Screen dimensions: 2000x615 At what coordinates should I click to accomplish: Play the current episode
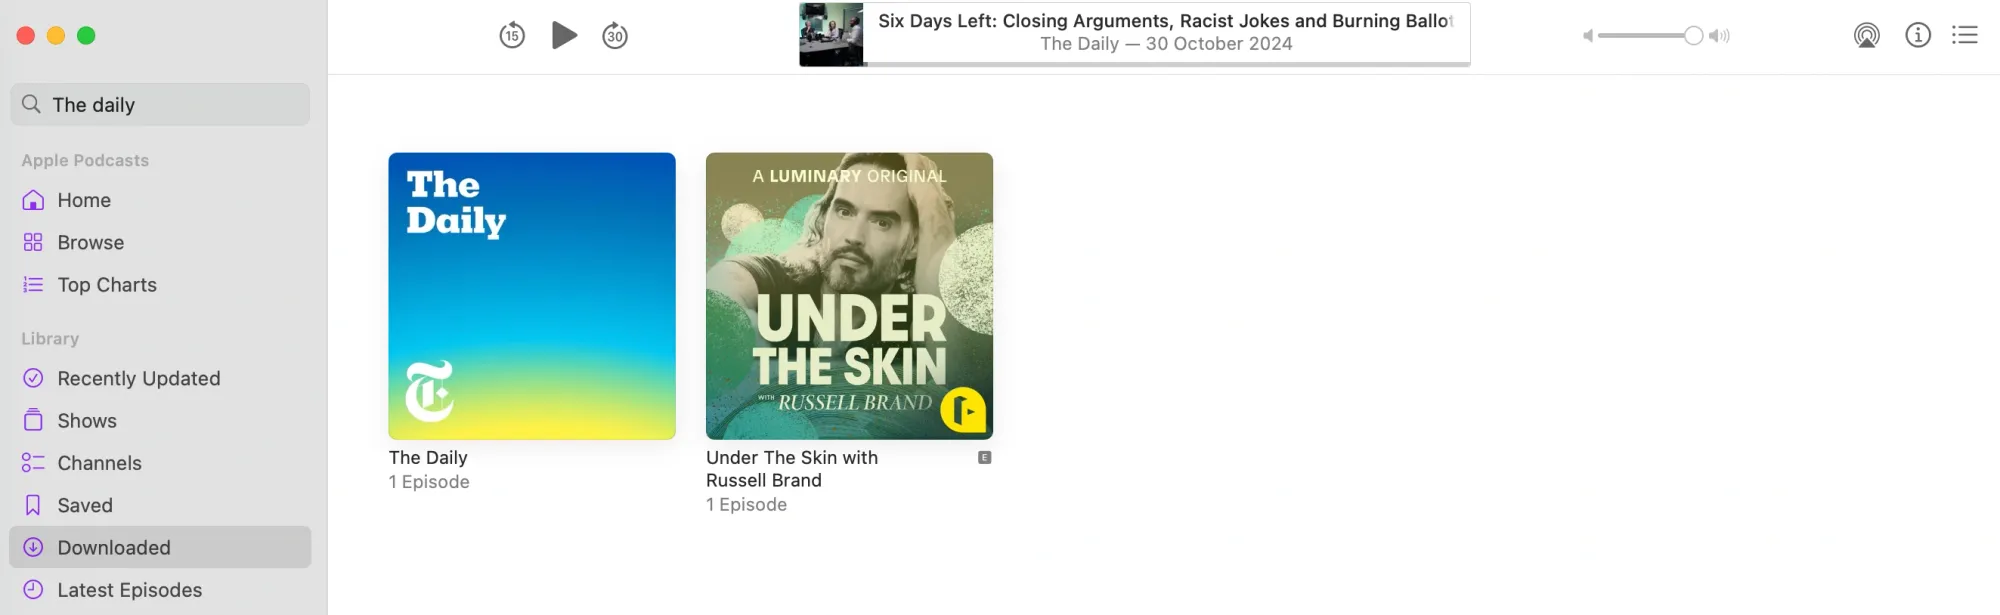click(564, 35)
